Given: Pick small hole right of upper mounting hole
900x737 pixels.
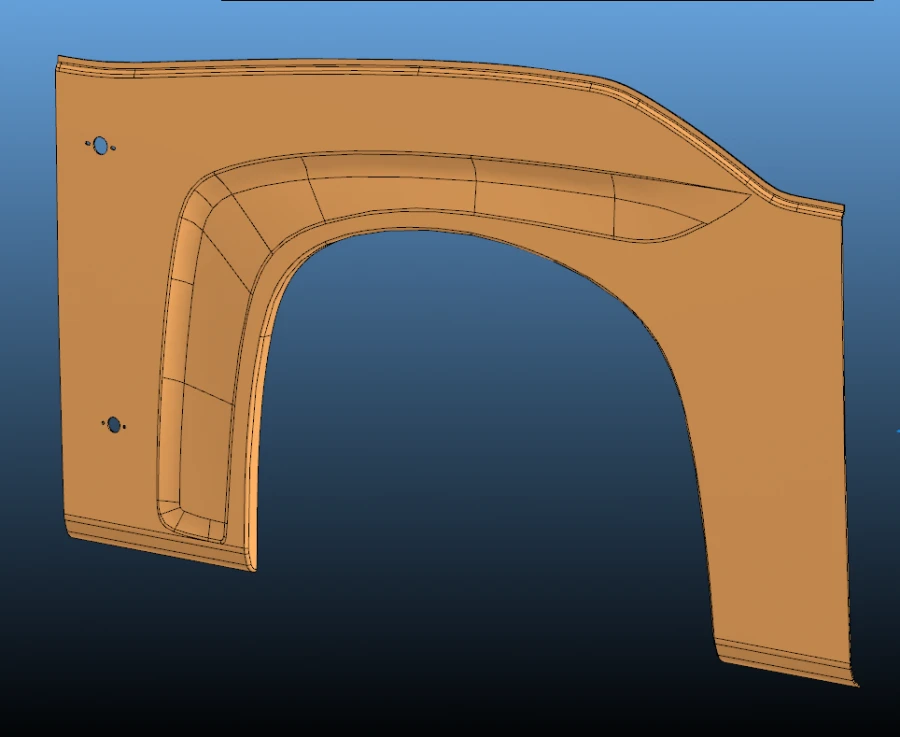Looking at the screenshot, I should 112,149.
